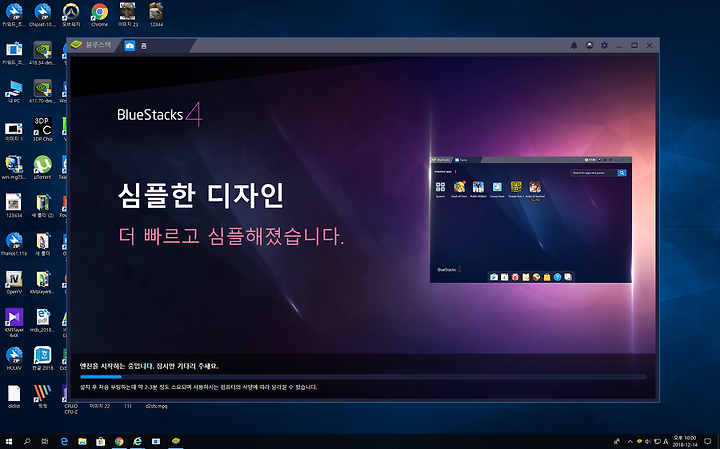Show hidden system tray icons

630,442
